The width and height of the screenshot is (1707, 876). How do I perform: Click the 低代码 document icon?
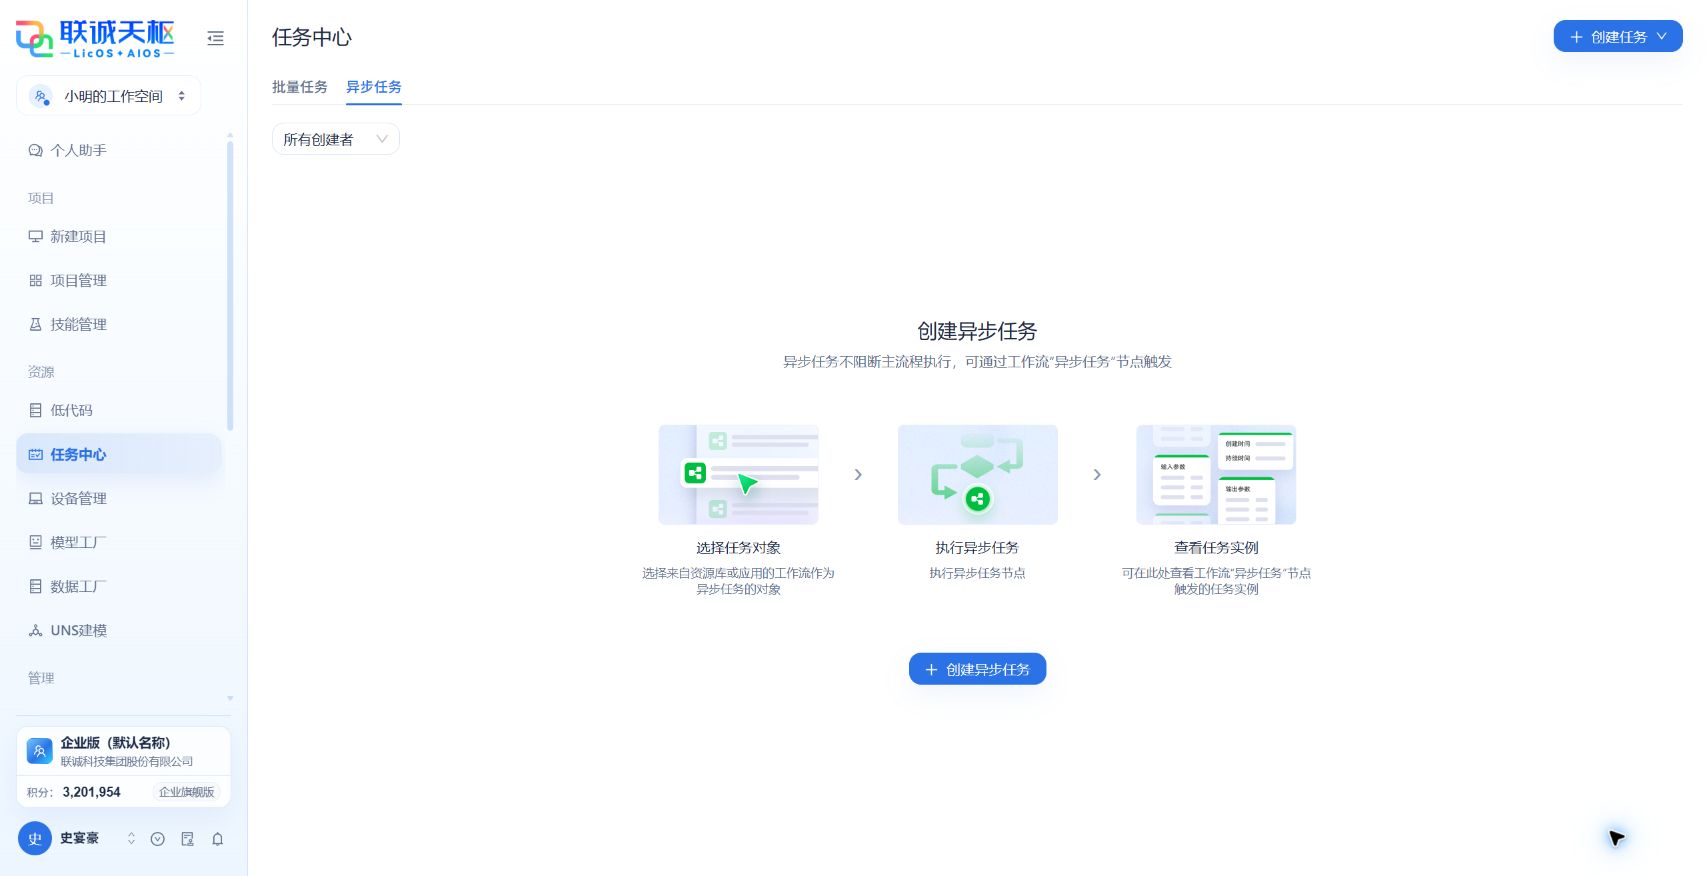(x=35, y=411)
